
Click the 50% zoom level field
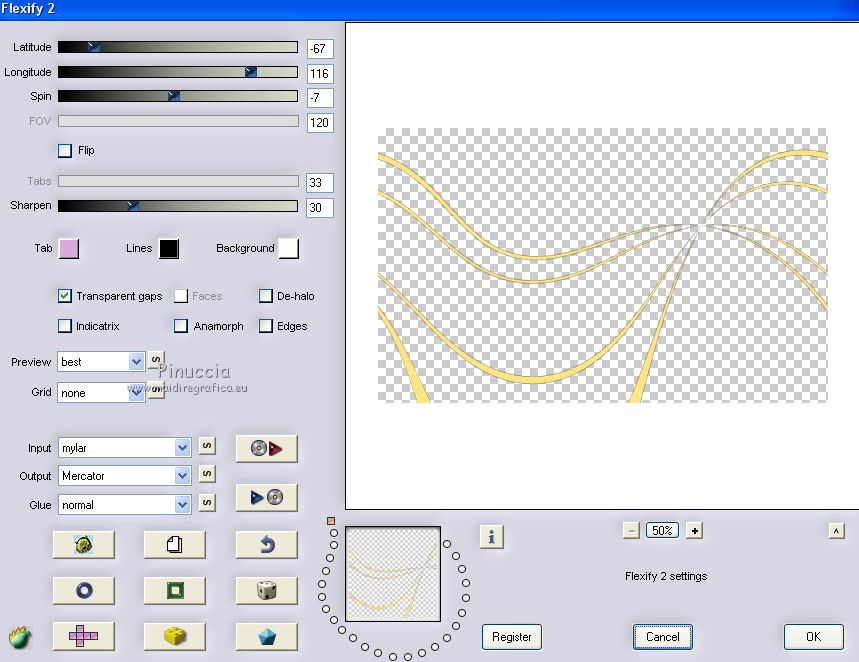click(662, 530)
